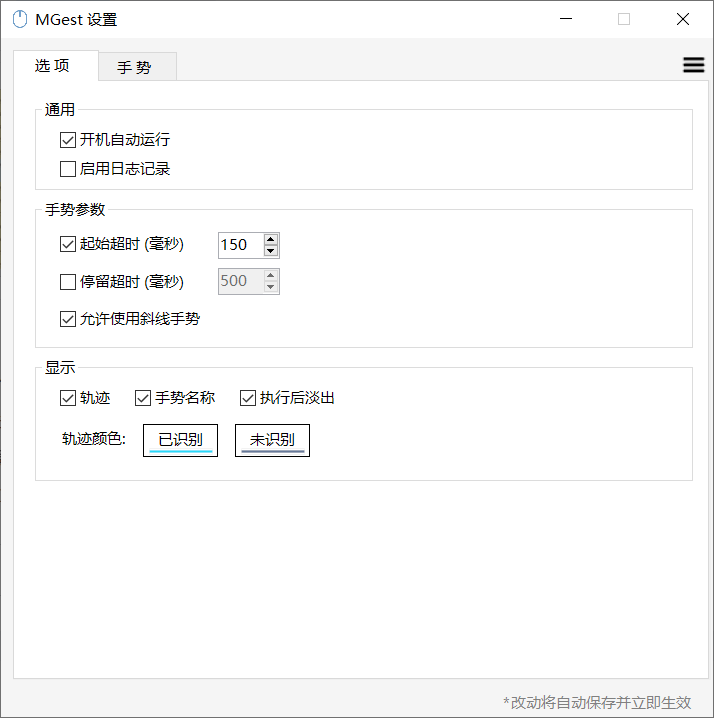Click the 500 dwell timeout field
Screen dimensions: 714x718
[241, 281]
